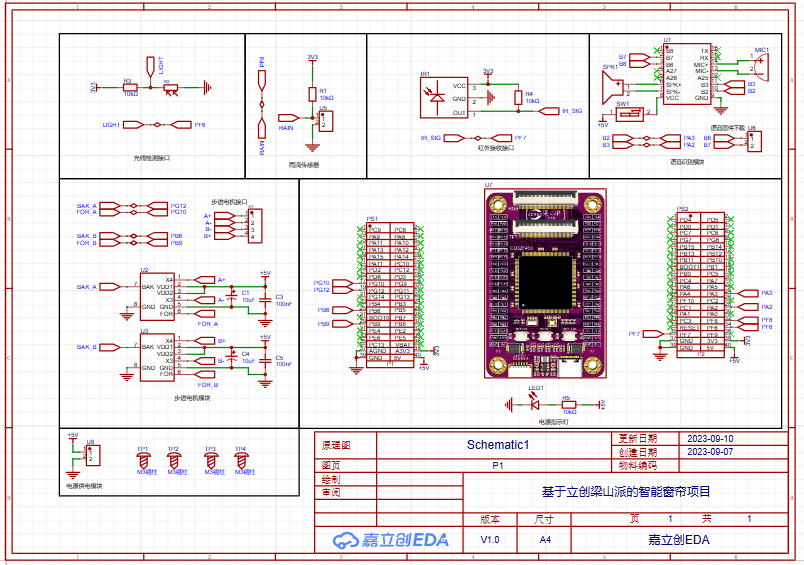Select the U5 rain sensor connector
Viewport: 804px width, 565px height.
click(326, 121)
